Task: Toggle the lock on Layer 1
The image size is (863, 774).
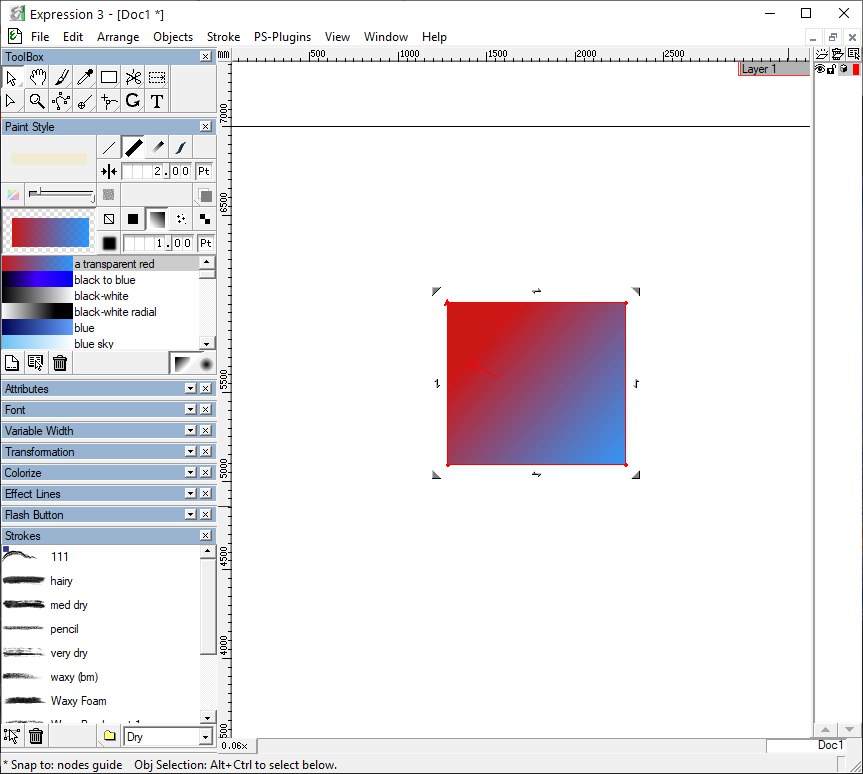Action: pyautogui.click(x=831, y=69)
